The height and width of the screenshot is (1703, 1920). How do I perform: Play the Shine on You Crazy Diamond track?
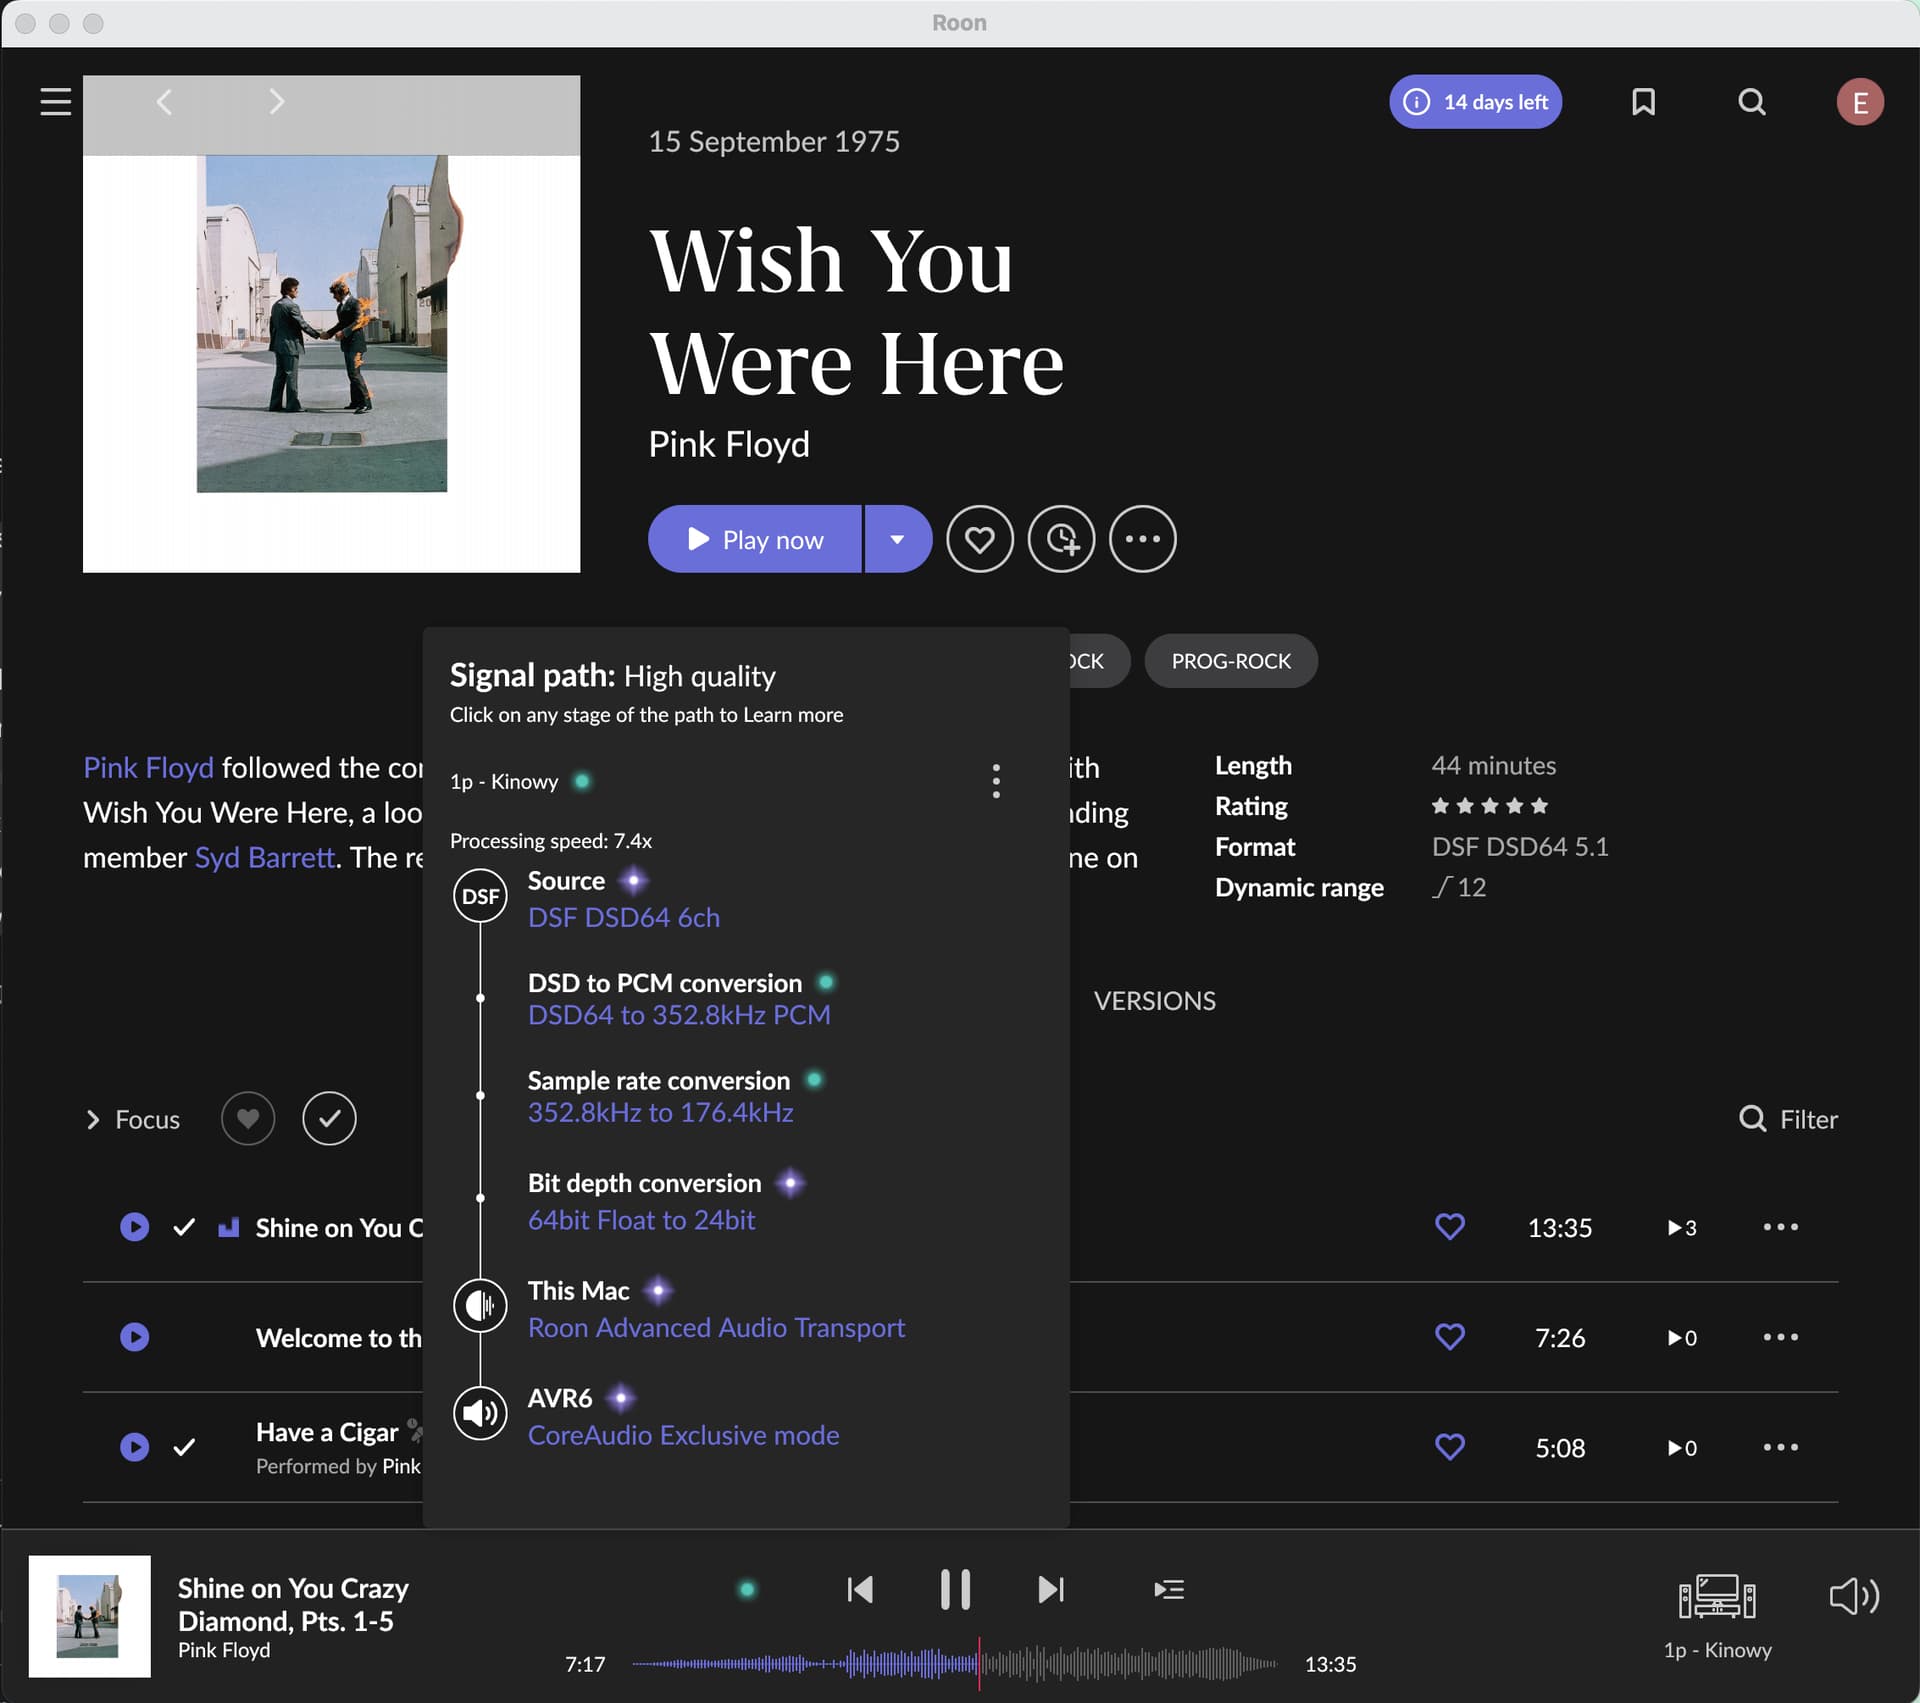pyautogui.click(x=134, y=1227)
